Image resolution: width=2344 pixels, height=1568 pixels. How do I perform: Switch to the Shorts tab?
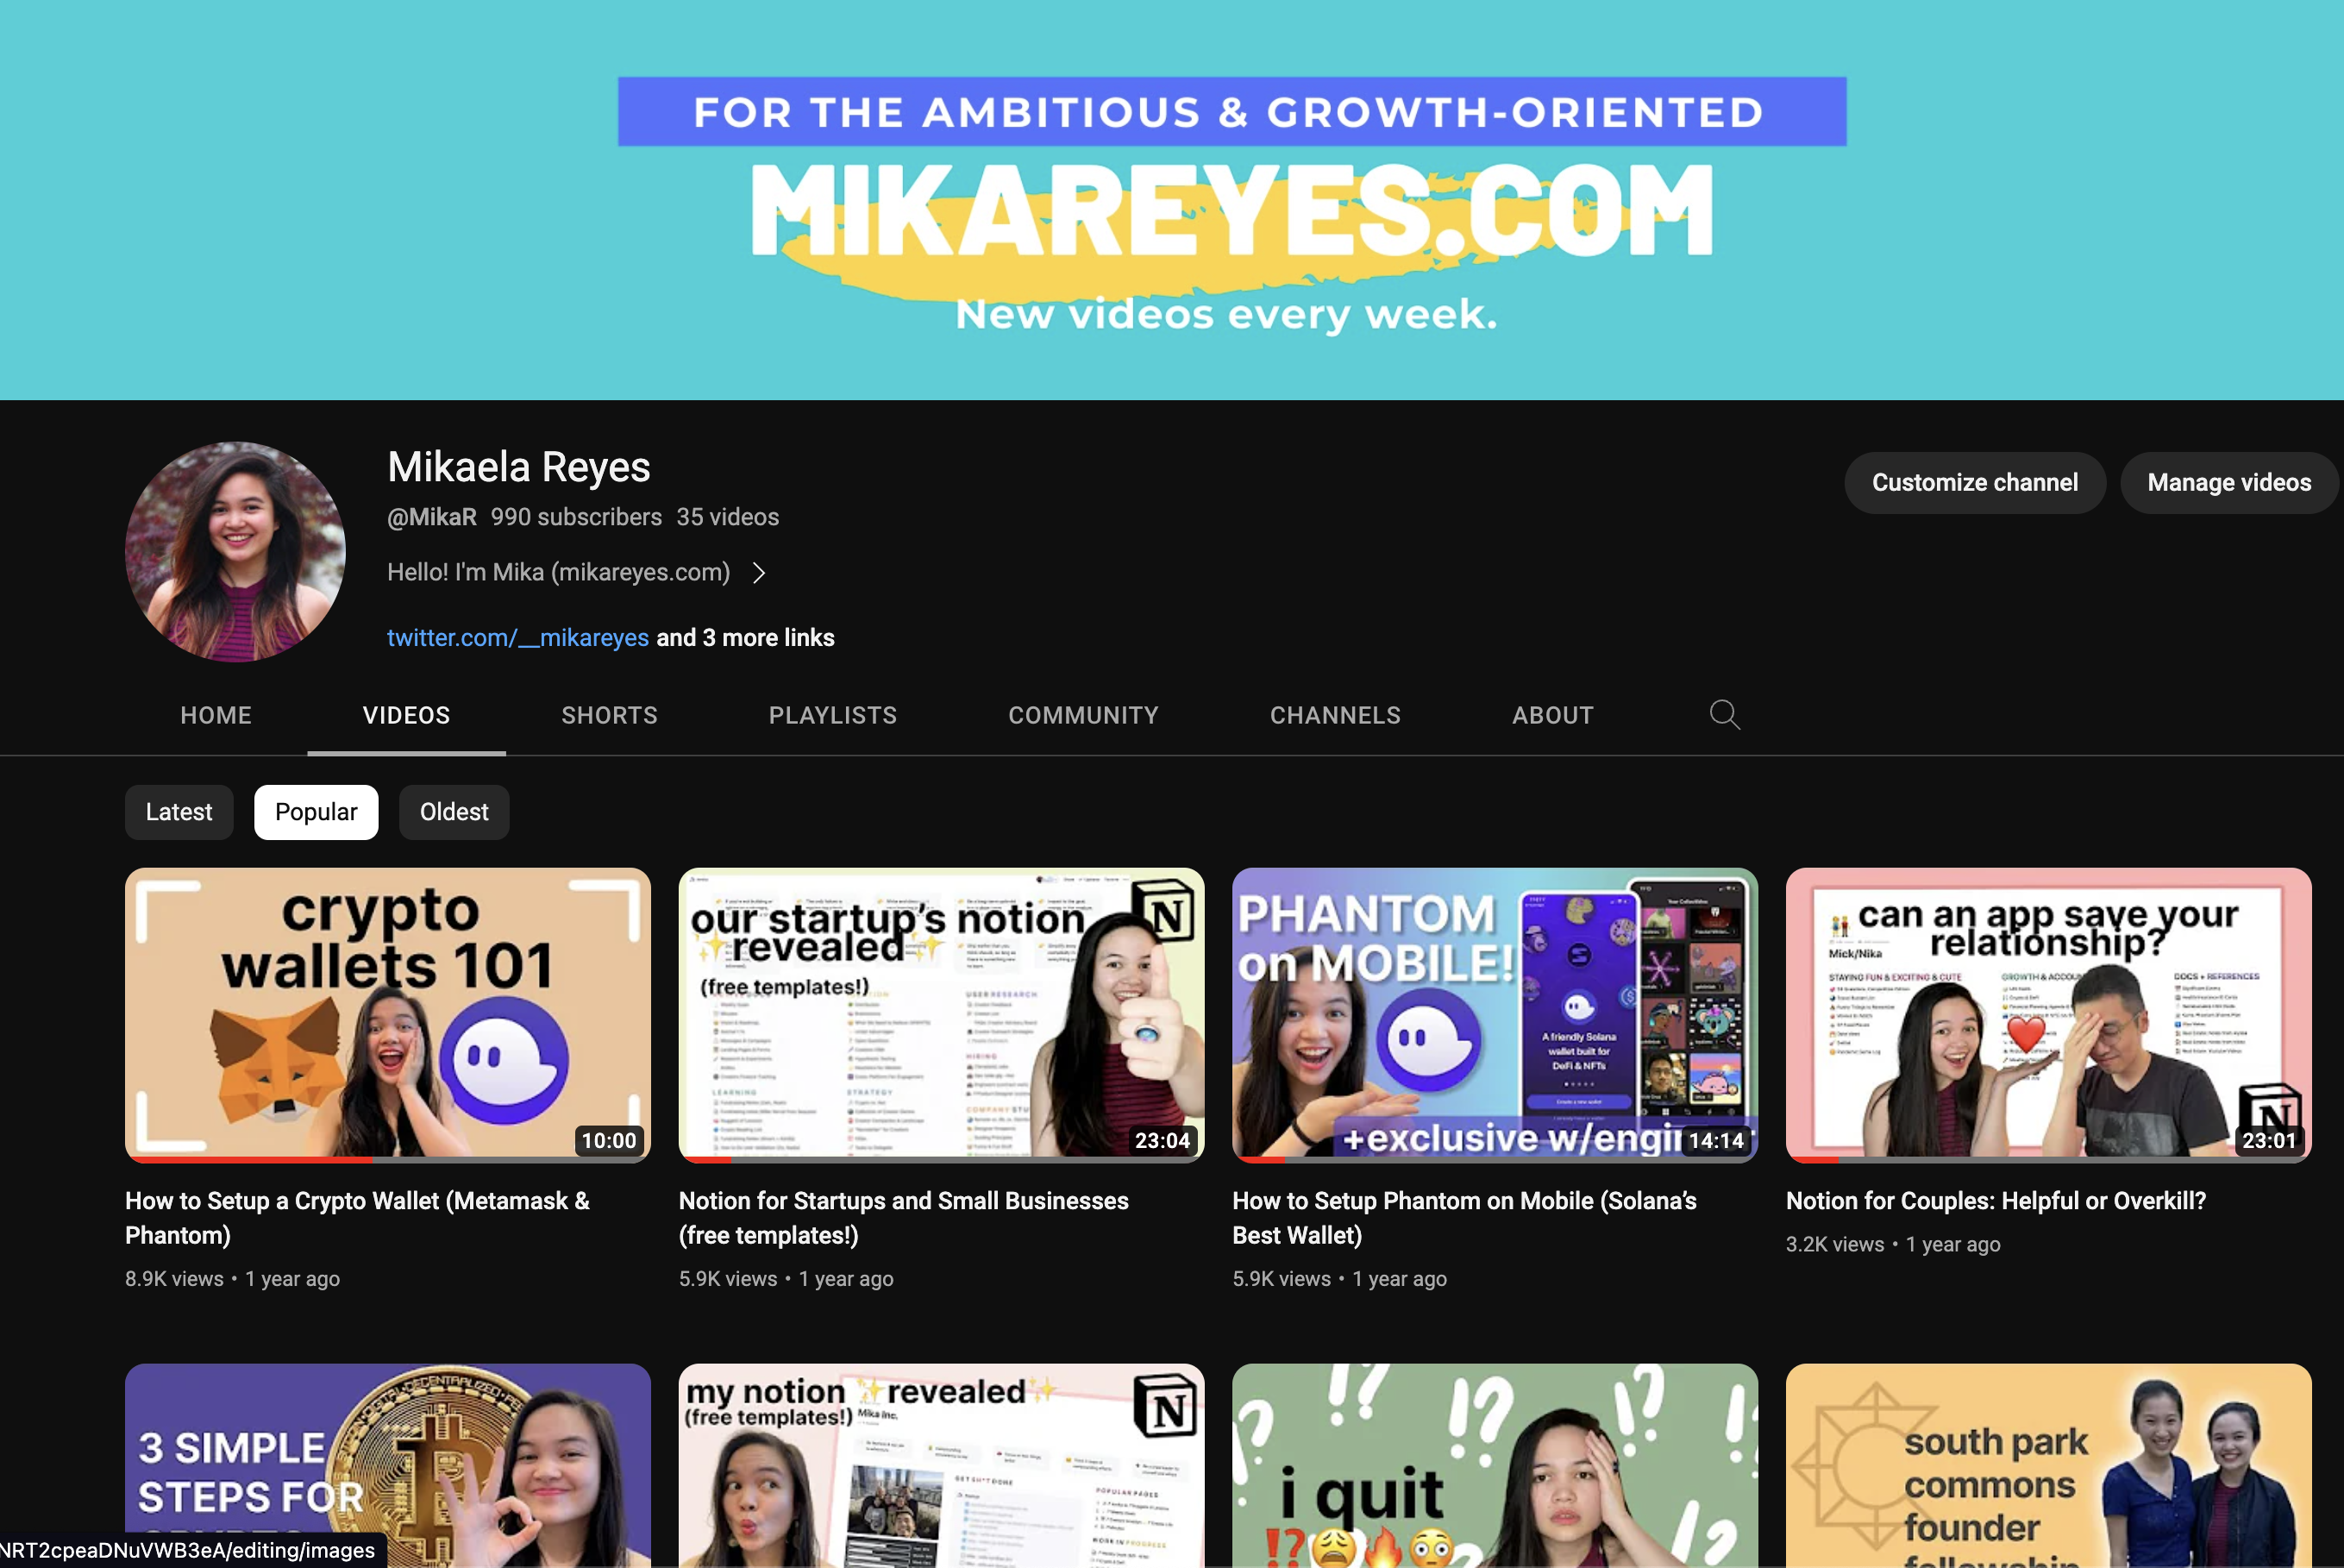click(x=609, y=715)
